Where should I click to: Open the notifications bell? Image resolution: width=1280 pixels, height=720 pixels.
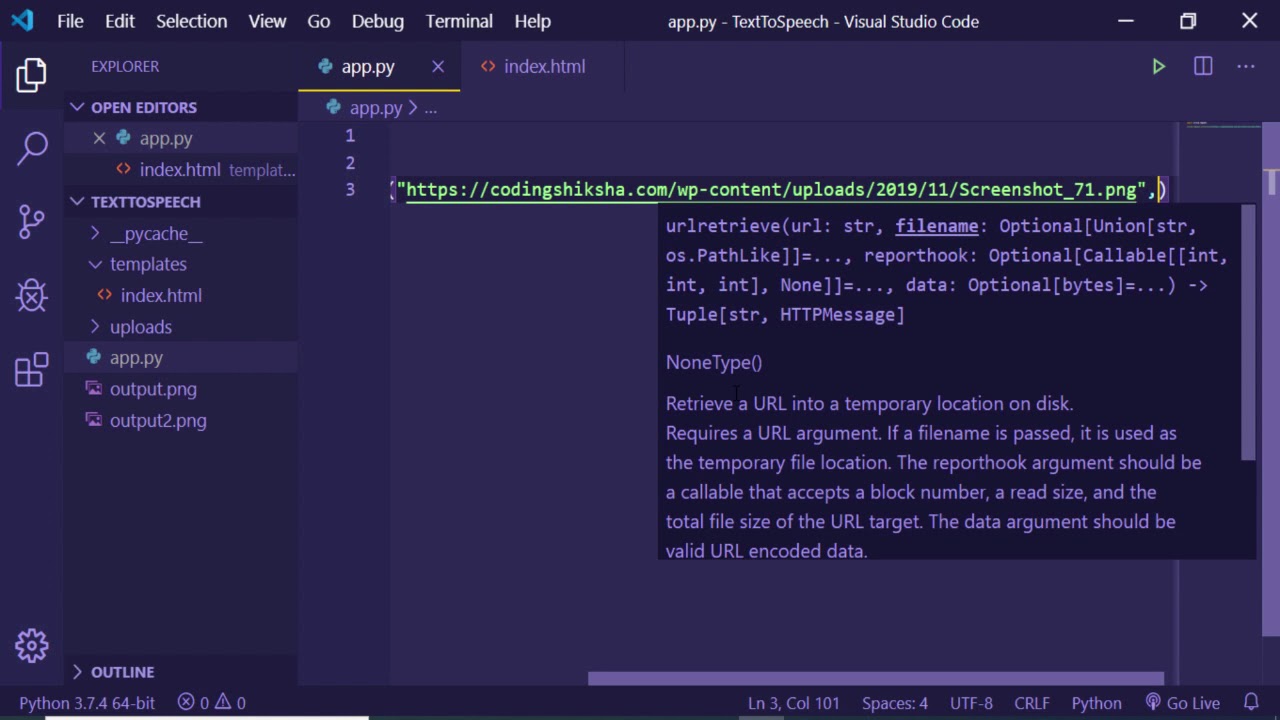[x=1251, y=703]
